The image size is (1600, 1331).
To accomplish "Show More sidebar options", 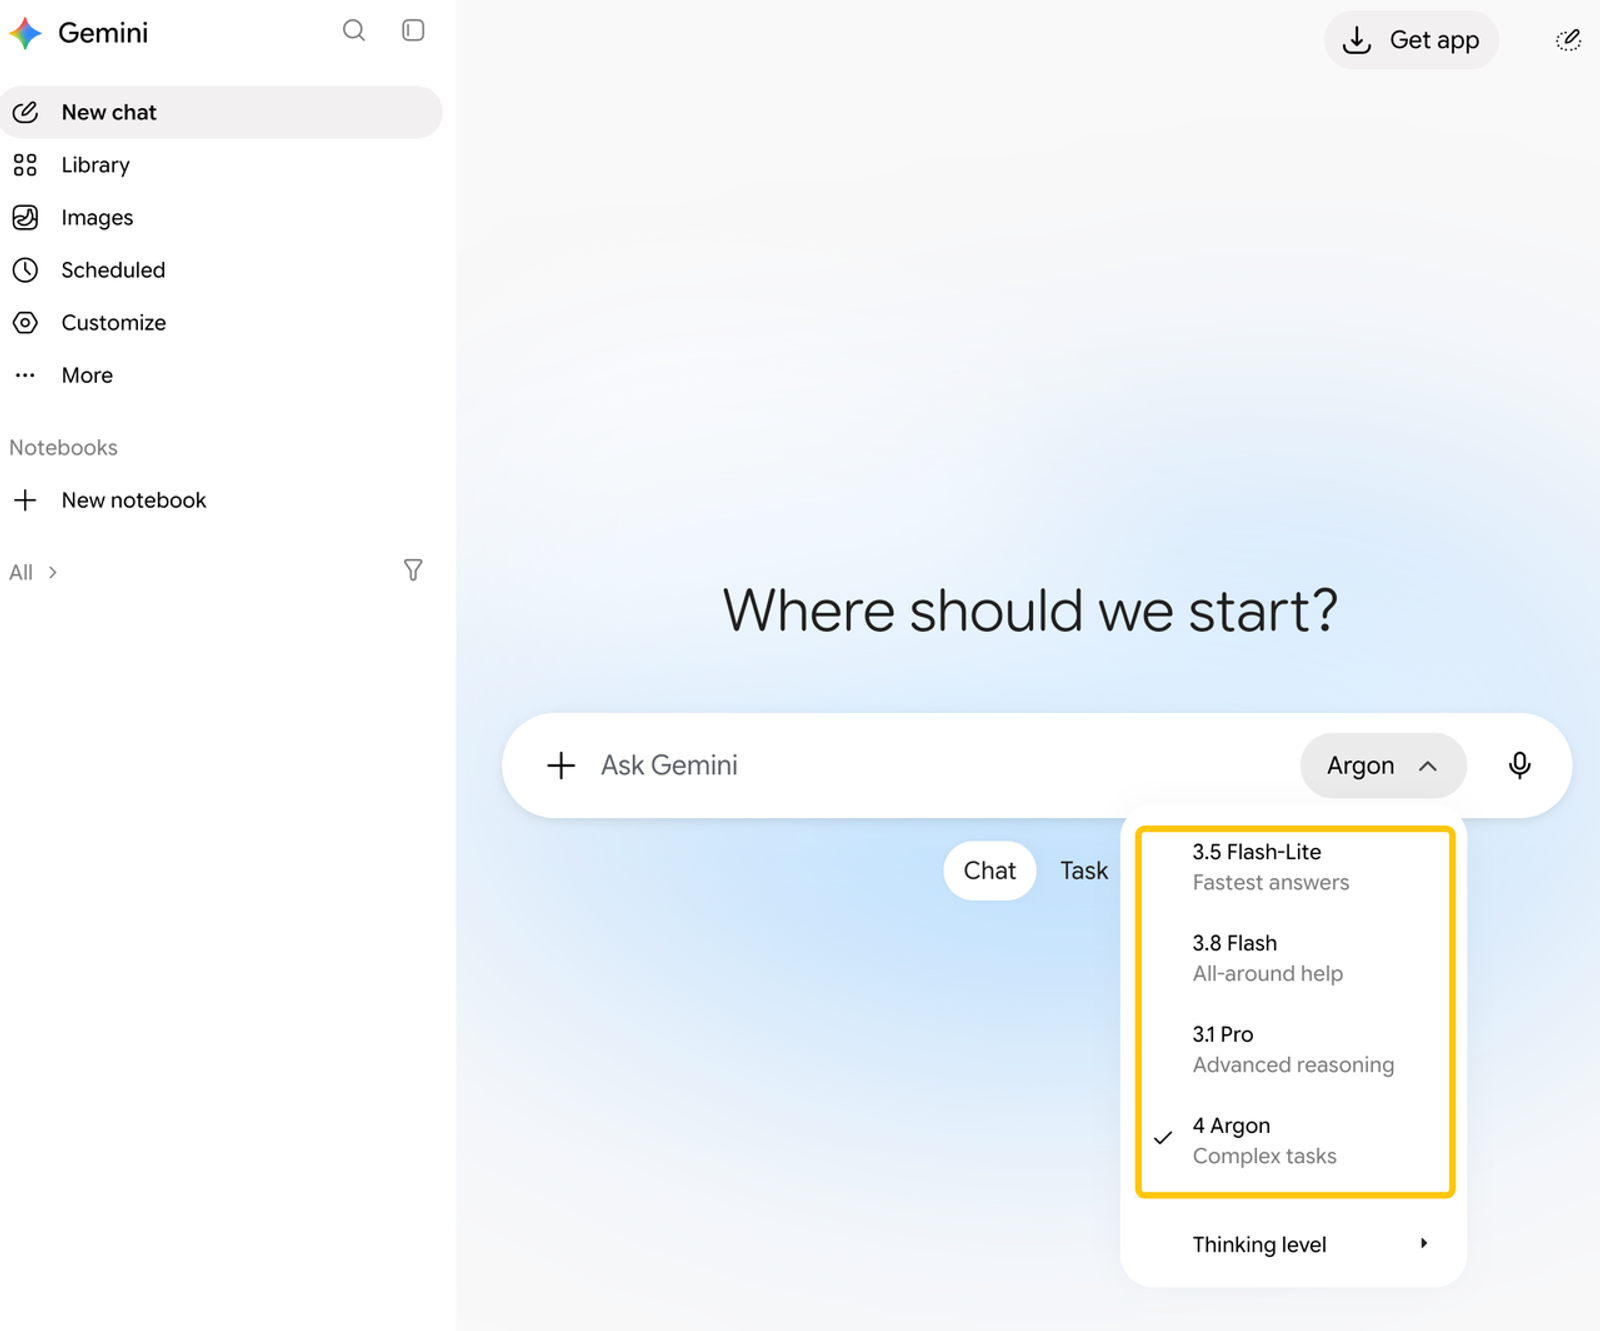I will point(221,376).
